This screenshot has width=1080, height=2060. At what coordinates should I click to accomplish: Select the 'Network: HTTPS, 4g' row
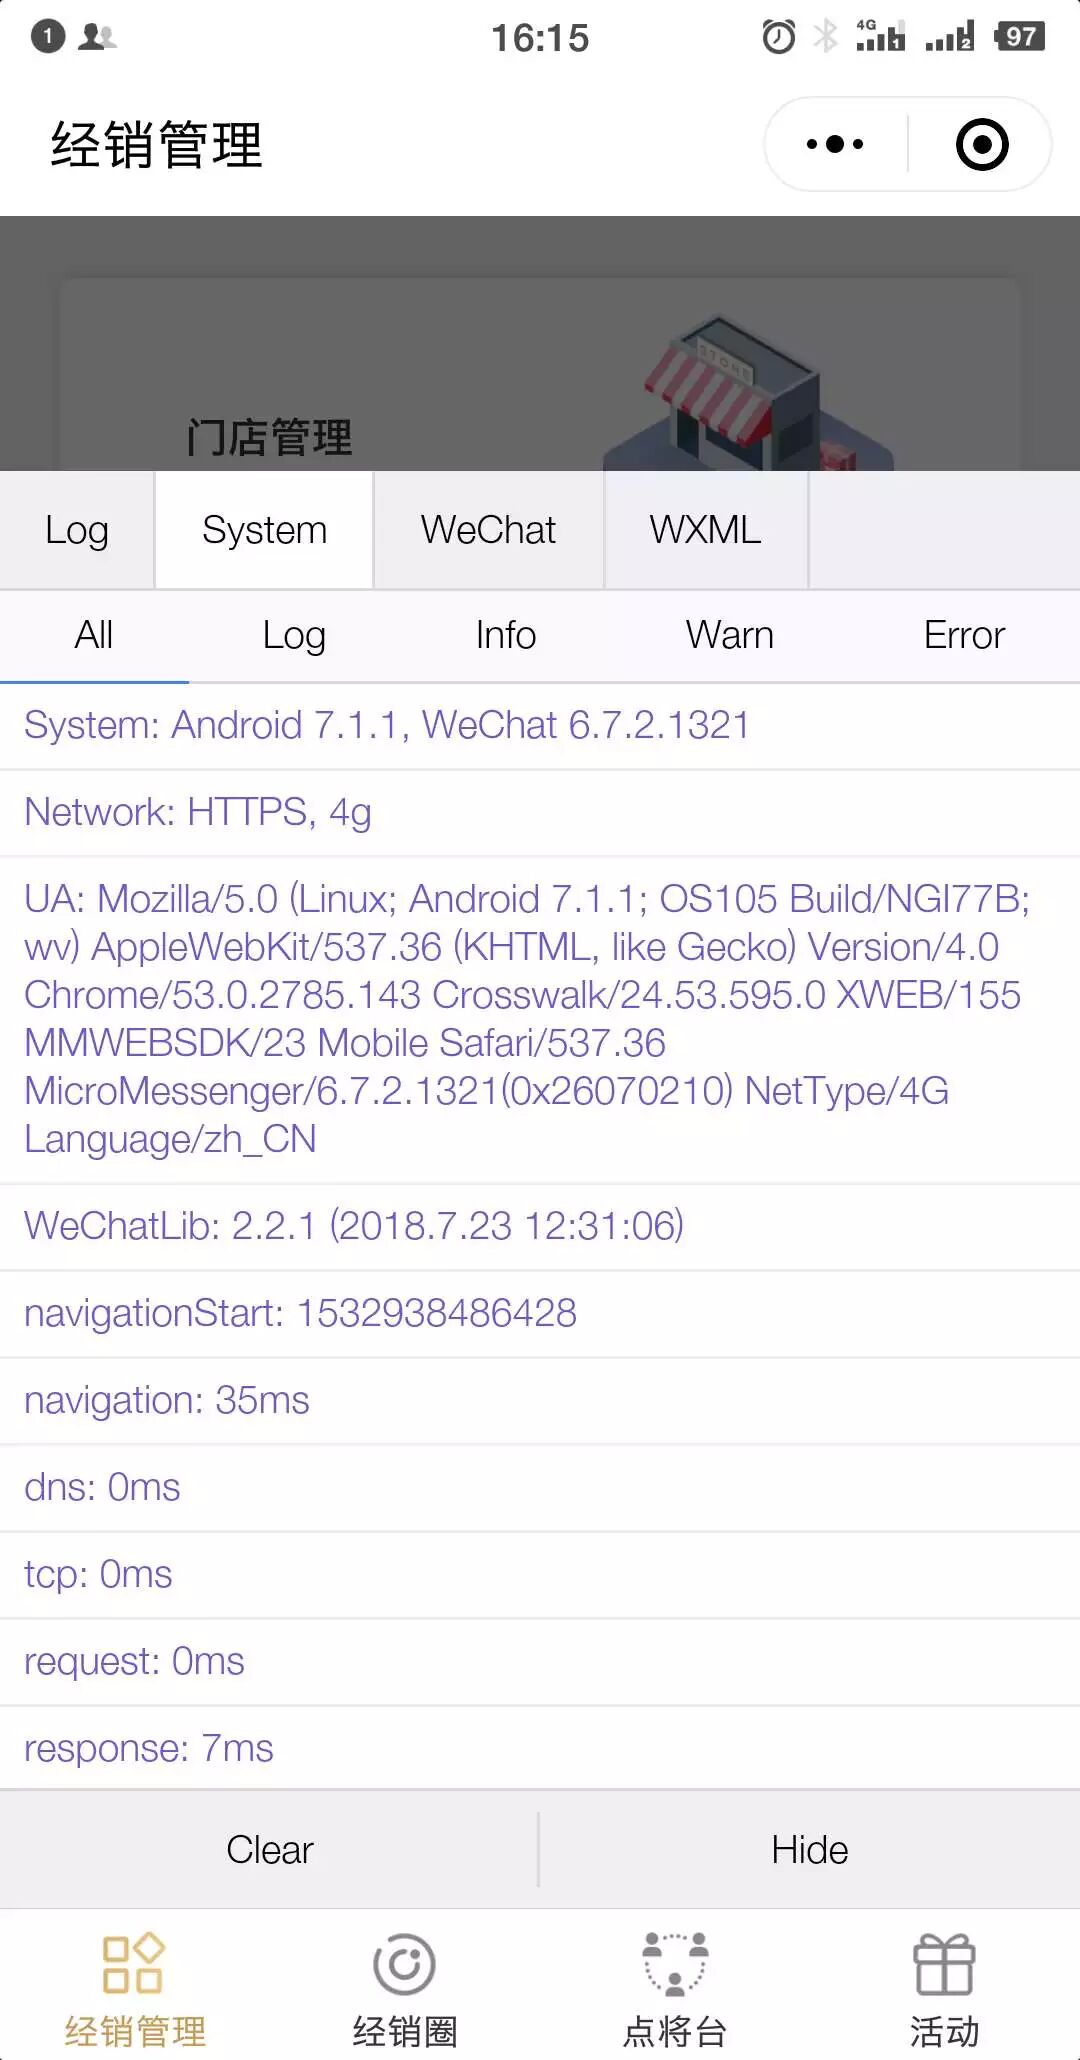(540, 813)
